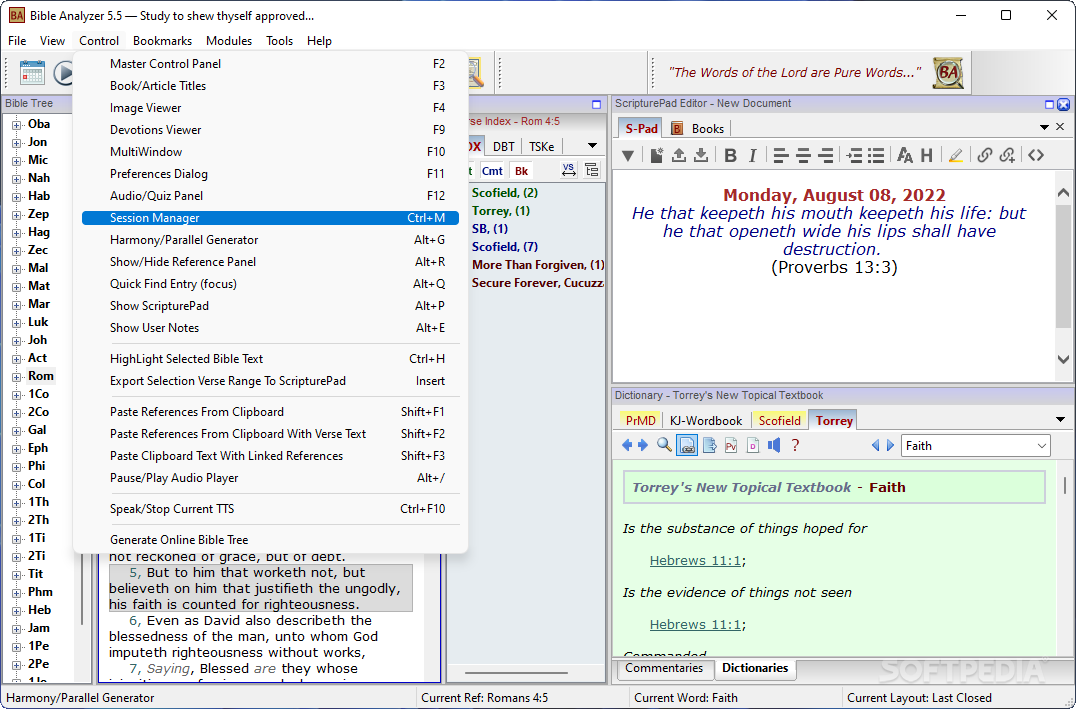Open first Hebrews 11:1 link
Viewport: 1076px width, 709px height.
click(695, 561)
